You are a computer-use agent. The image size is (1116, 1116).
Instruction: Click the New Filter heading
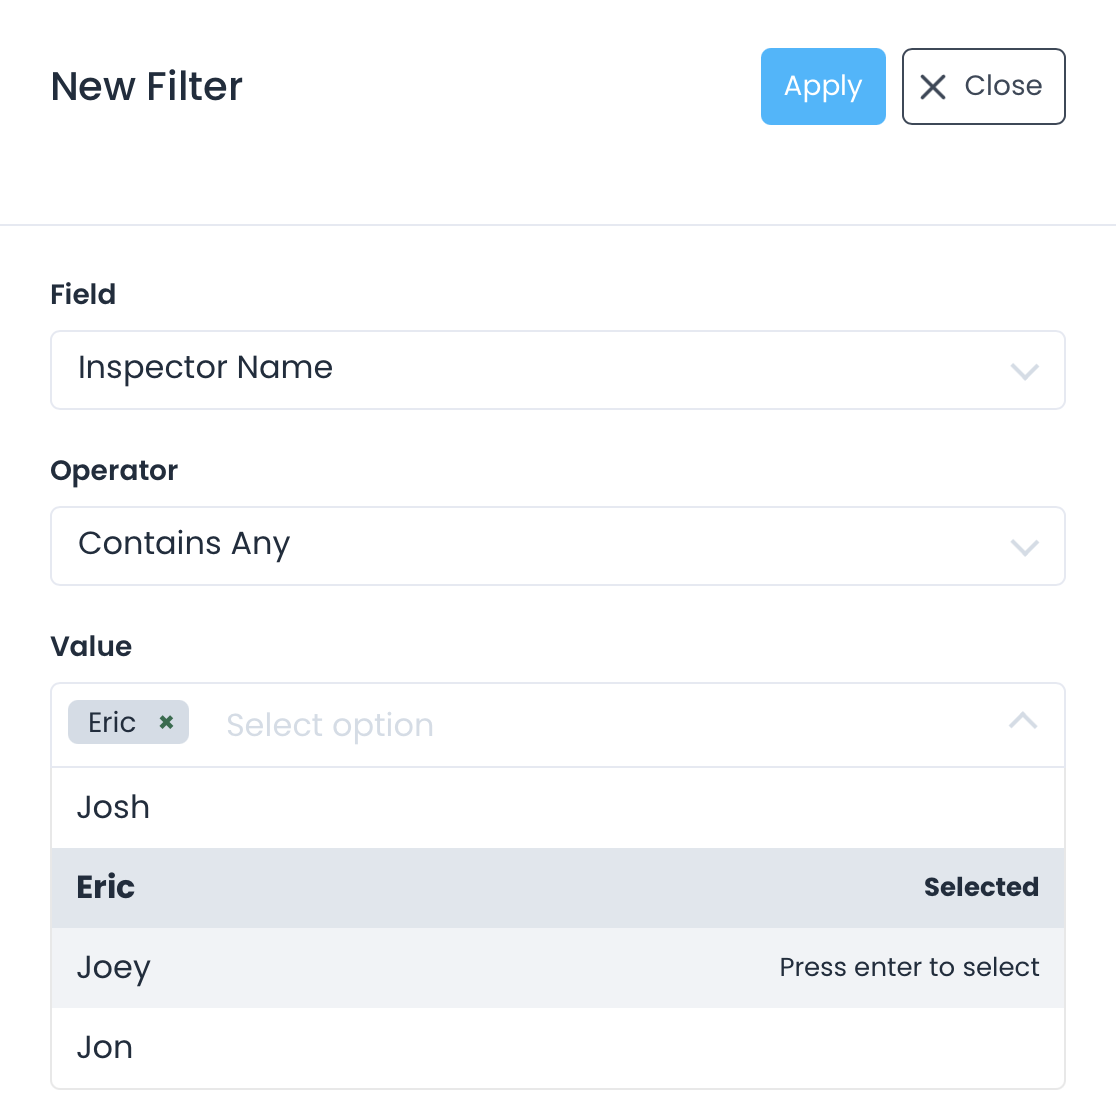147,87
